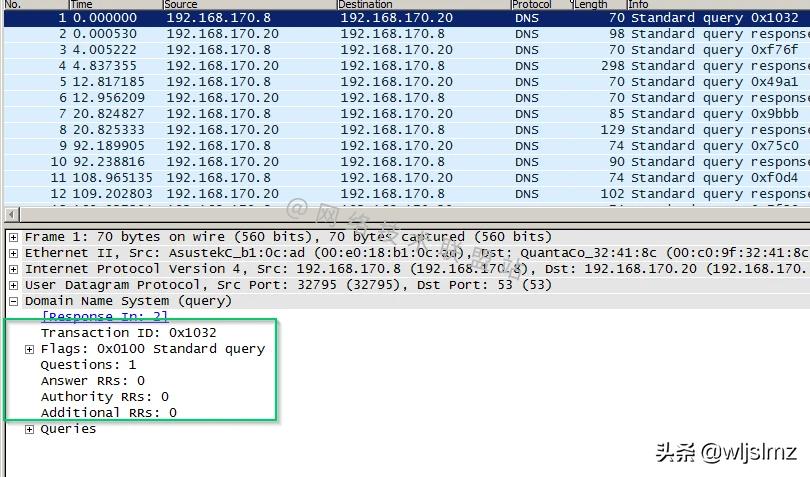
Task: Select packet 8 with length 129
Action: click(x=407, y=130)
